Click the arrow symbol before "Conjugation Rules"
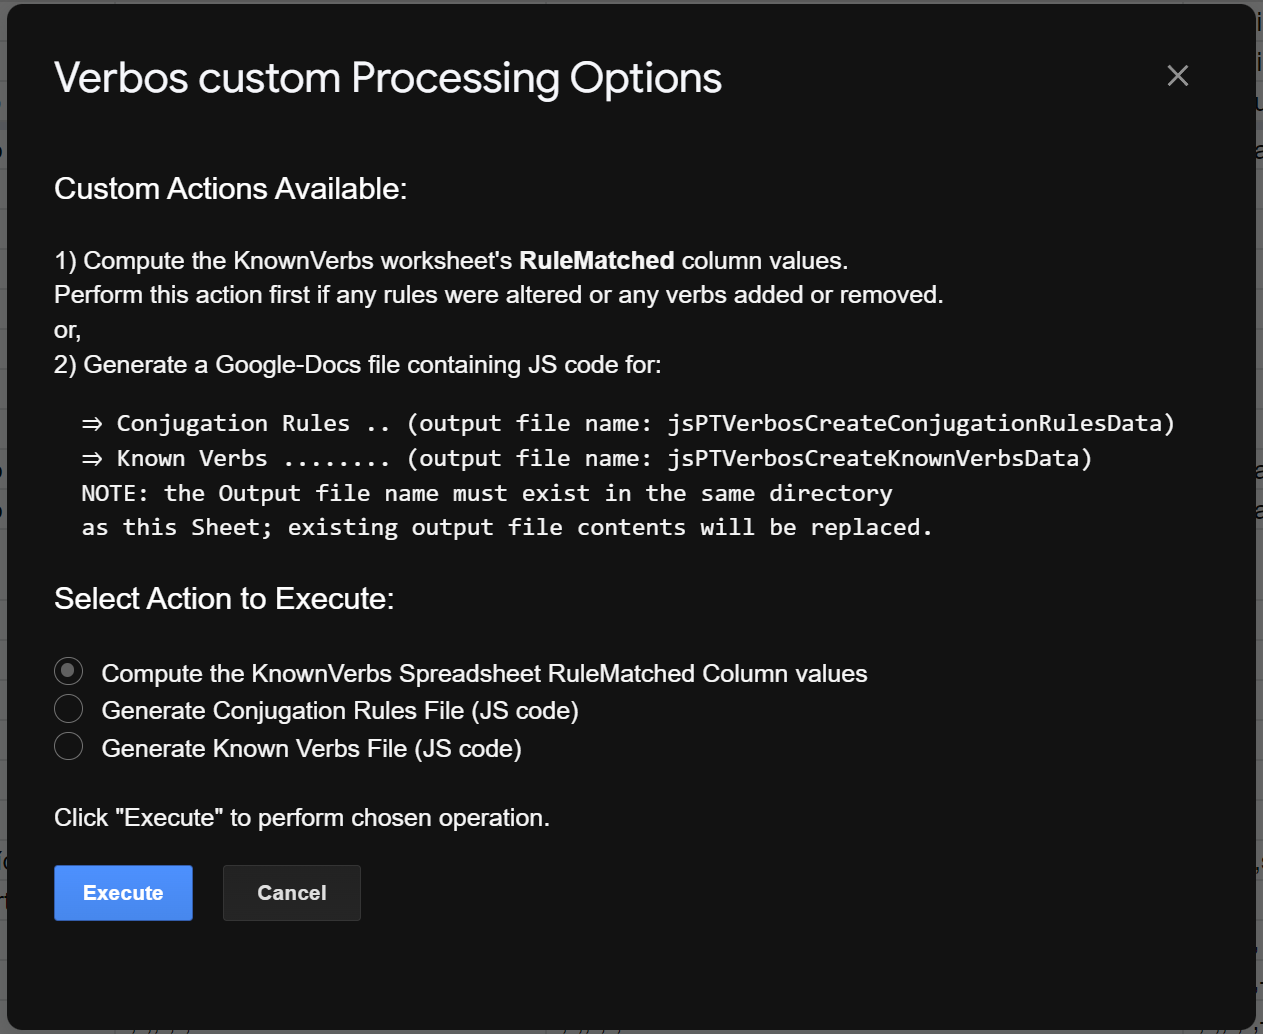 (92, 424)
